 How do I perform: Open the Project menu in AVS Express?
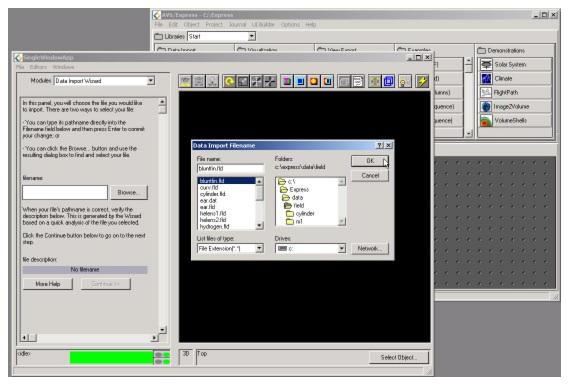tap(214, 24)
